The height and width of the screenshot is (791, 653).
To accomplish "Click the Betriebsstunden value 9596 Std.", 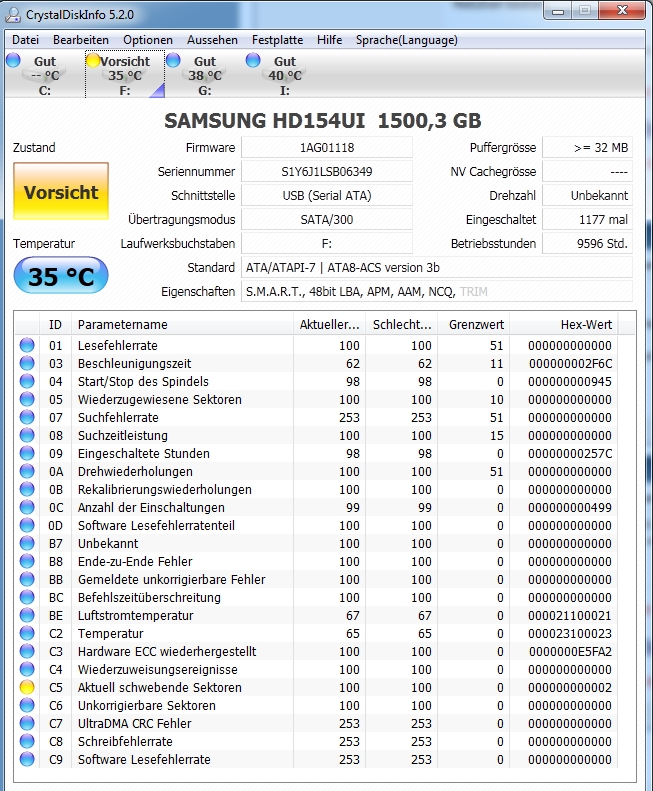I will [587, 244].
